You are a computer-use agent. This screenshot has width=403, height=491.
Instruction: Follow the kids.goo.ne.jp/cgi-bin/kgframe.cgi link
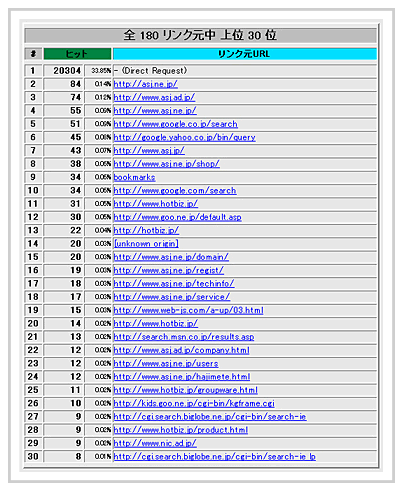pos(194,403)
